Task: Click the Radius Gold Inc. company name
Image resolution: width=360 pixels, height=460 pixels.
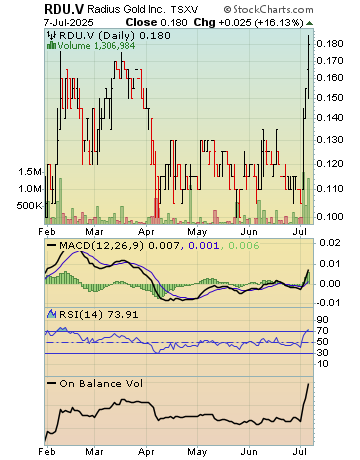Action: point(126,9)
